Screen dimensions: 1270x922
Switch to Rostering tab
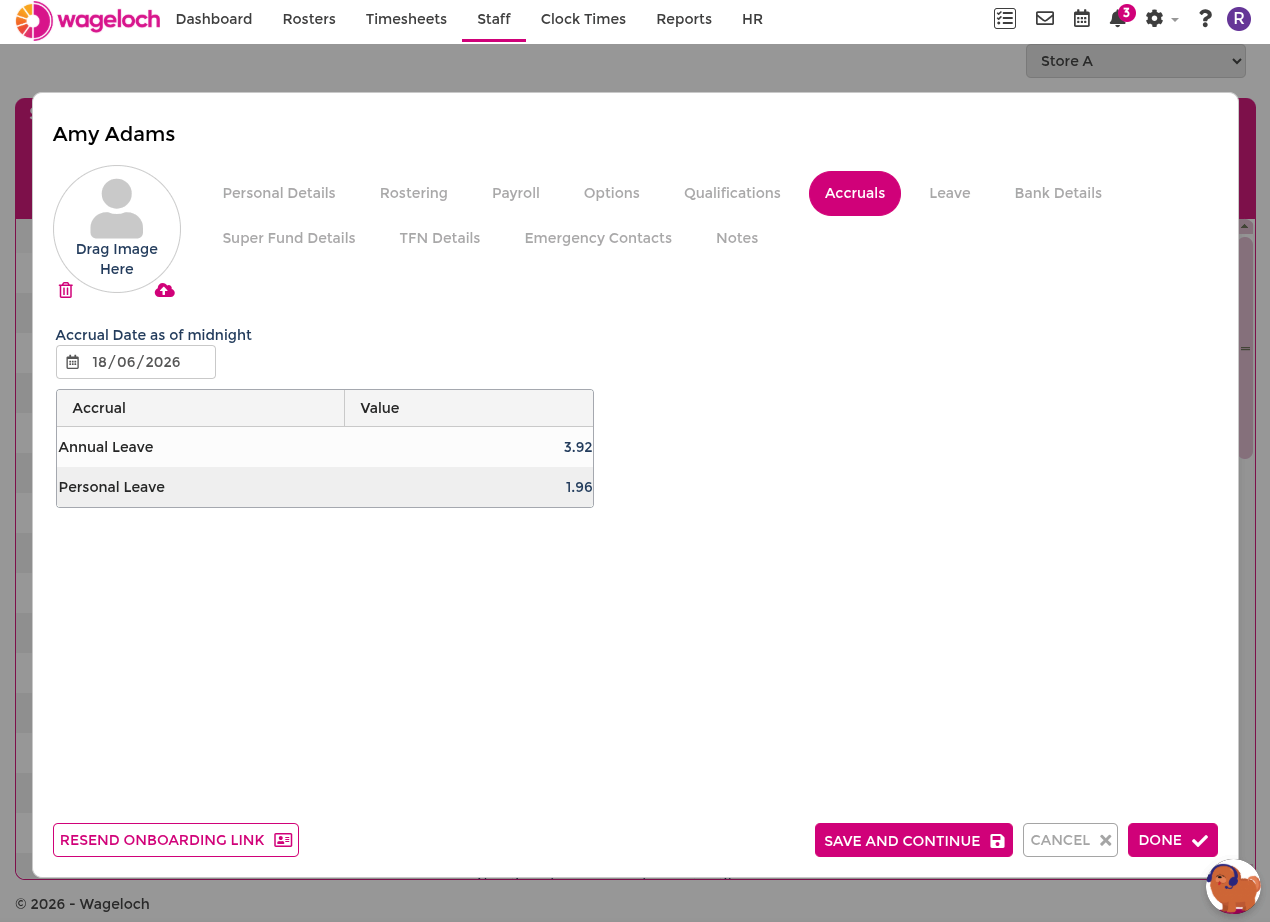click(414, 193)
